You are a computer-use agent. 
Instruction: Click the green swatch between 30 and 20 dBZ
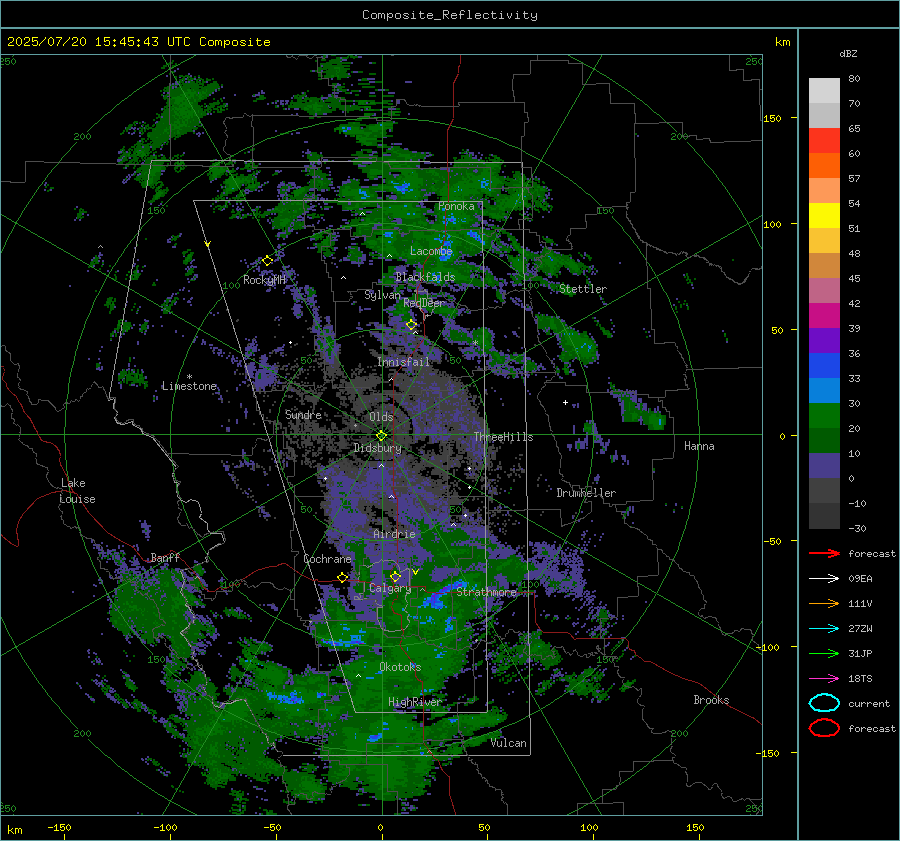pos(824,416)
